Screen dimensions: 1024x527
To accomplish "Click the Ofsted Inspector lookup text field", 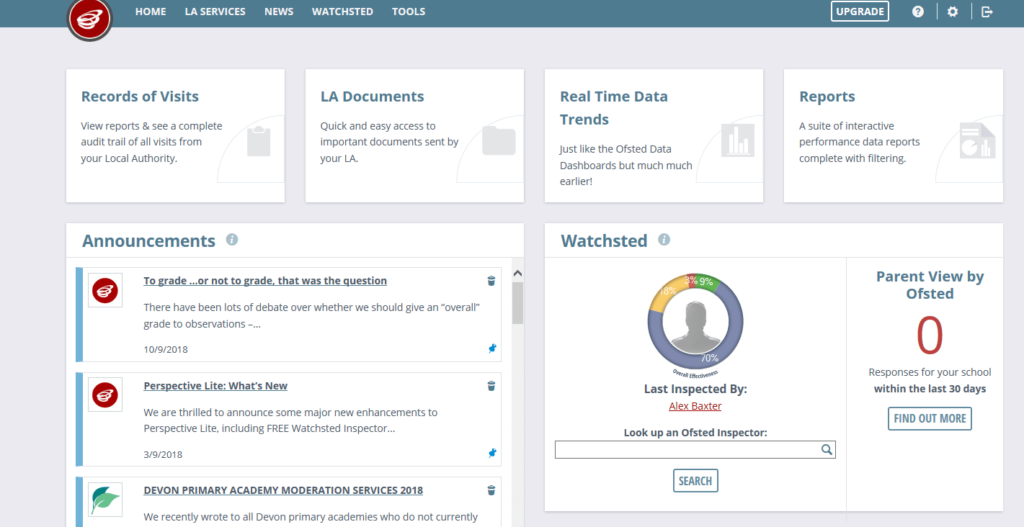I will tap(687, 450).
